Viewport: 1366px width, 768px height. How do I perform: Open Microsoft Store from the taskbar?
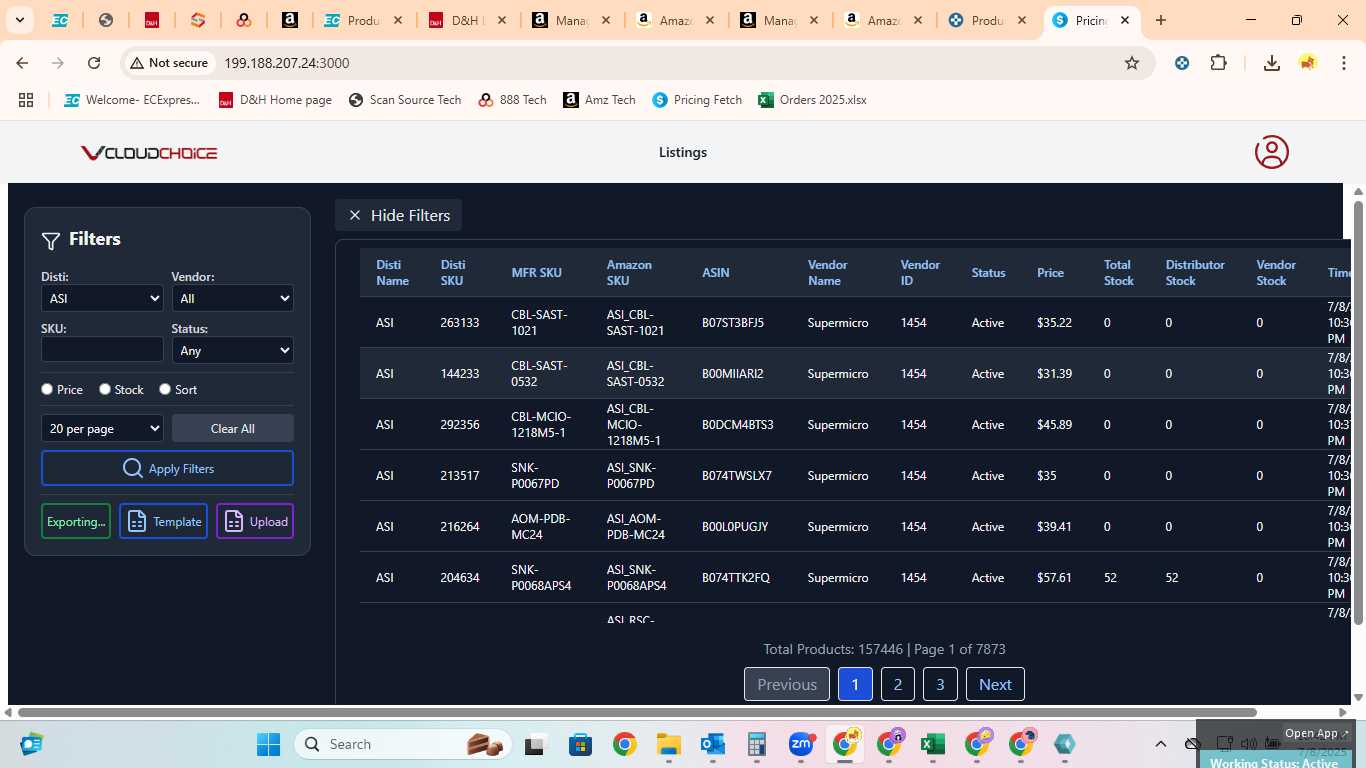pos(581,744)
